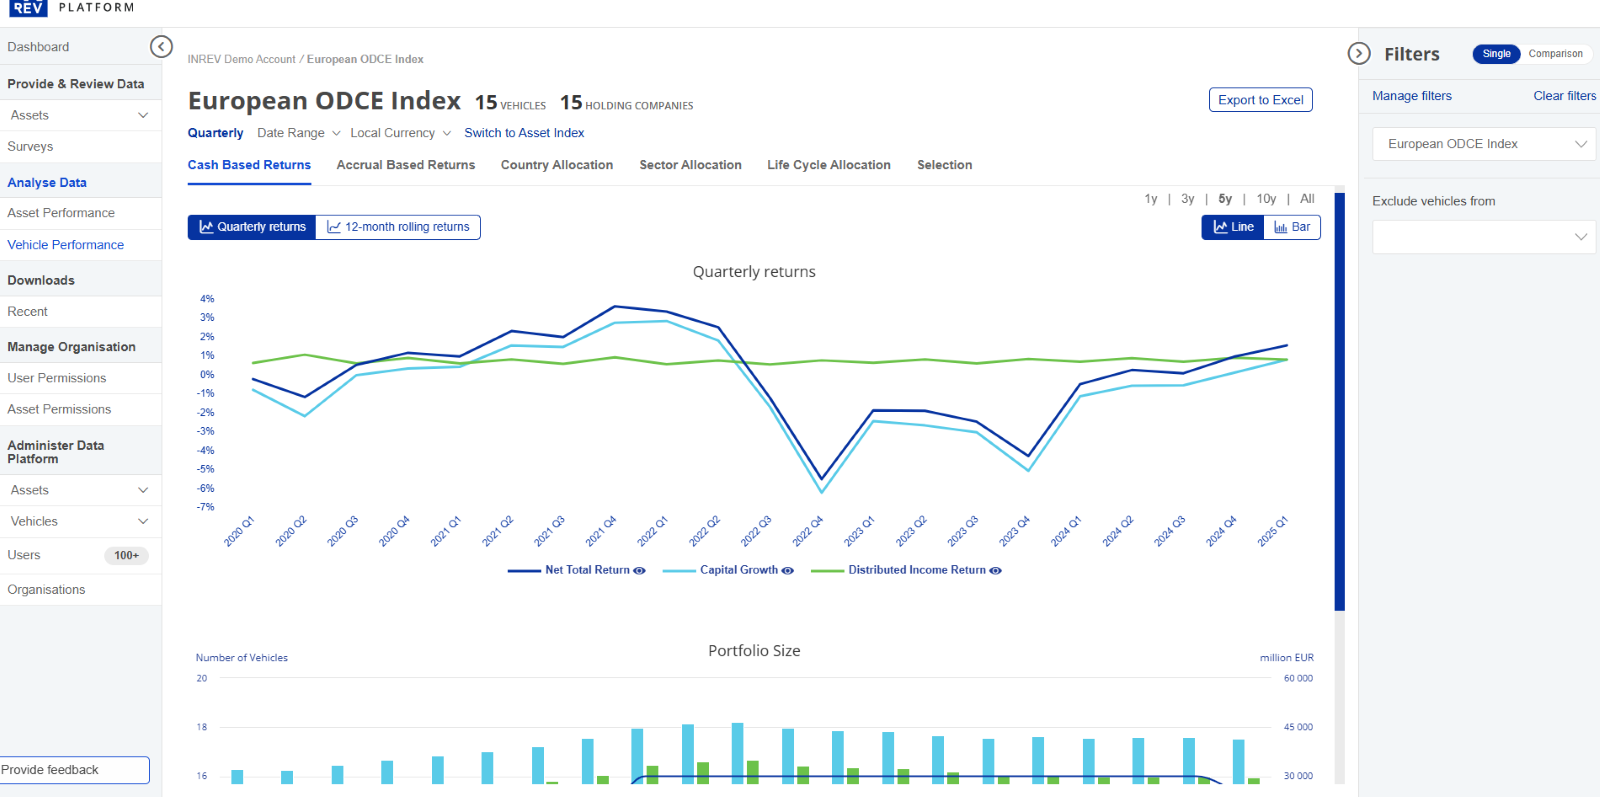Open the European ODCE Index dropdown

pos(1483,144)
